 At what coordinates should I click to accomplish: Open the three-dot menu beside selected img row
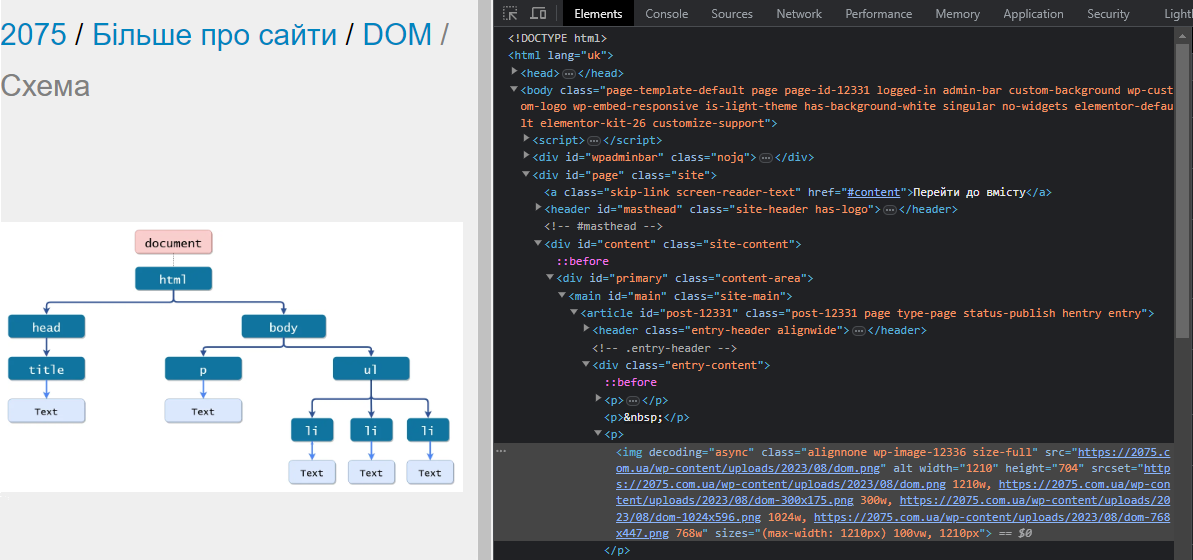(x=501, y=451)
